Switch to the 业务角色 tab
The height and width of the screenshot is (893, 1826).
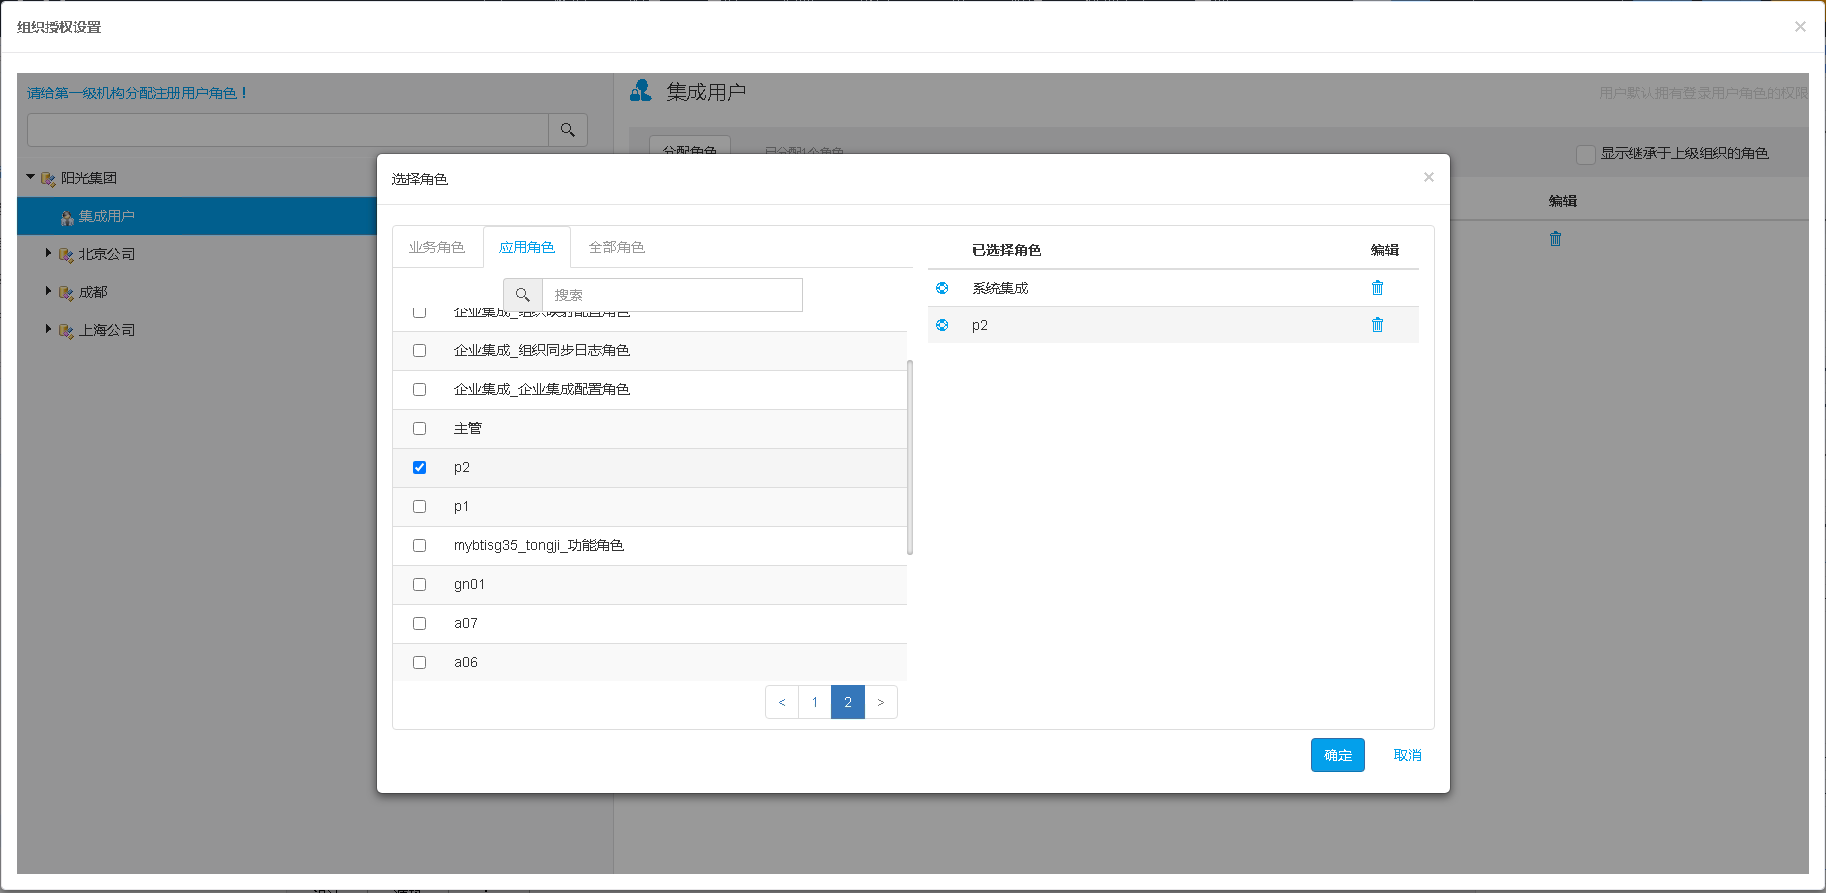(x=436, y=247)
